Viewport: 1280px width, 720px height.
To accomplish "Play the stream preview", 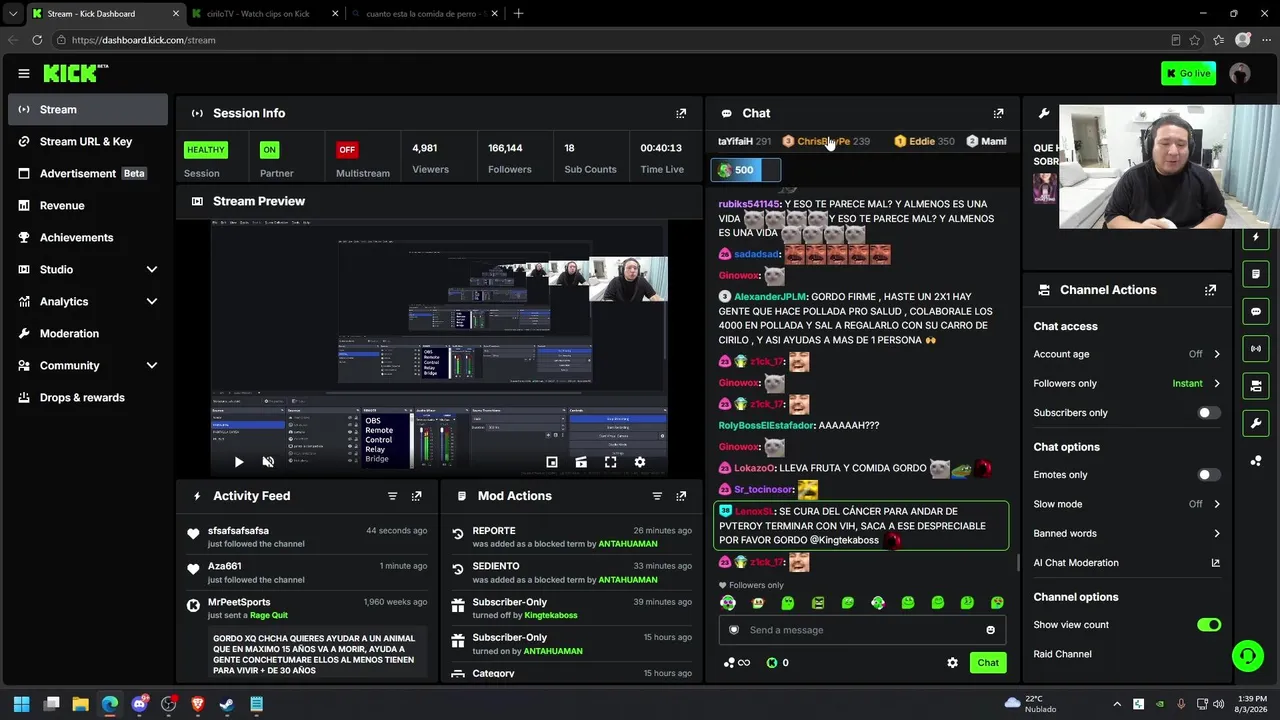I will click(x=238, y=462).
